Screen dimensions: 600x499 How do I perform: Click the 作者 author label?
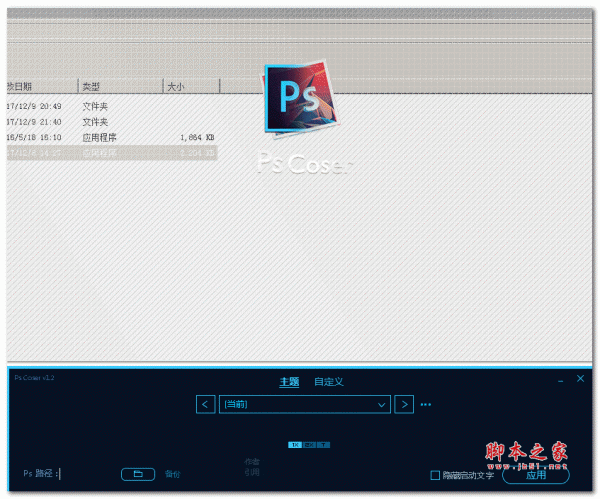click(252, 462)
